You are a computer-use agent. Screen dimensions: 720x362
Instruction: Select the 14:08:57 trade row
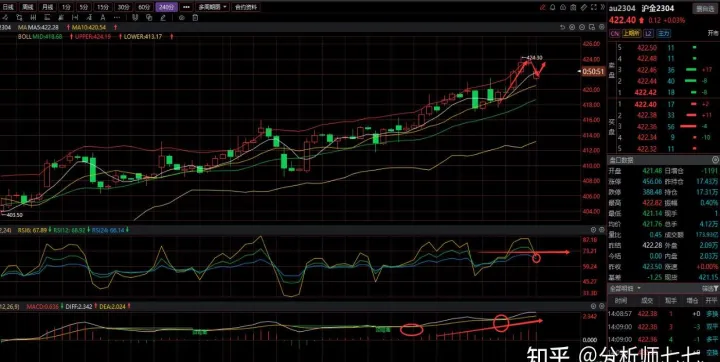664,314
